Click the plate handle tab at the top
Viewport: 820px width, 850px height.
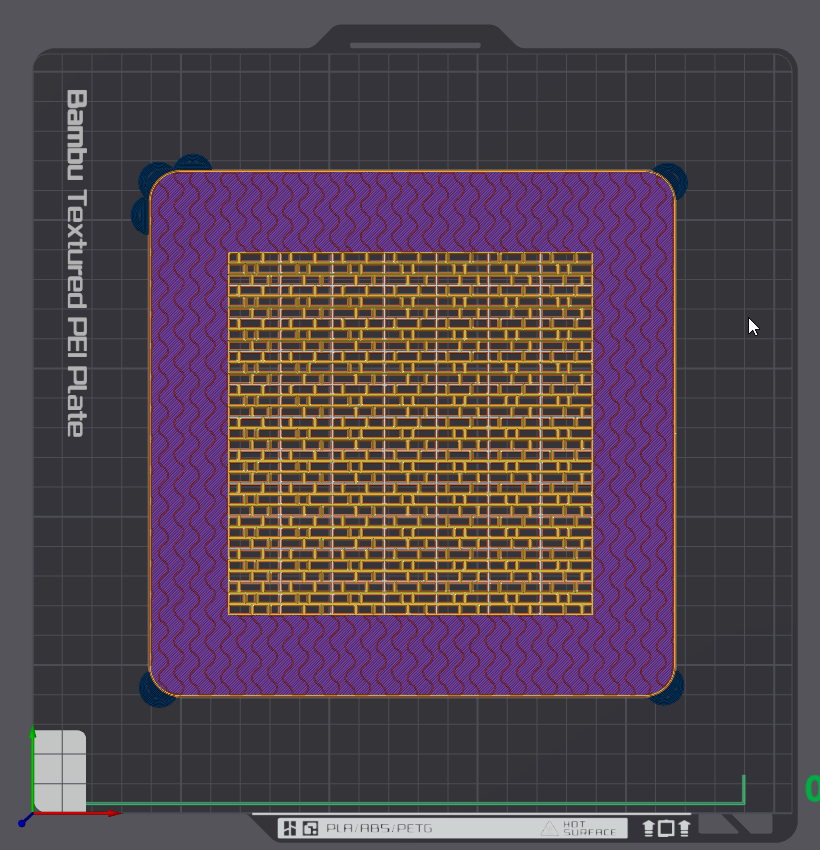415,38
